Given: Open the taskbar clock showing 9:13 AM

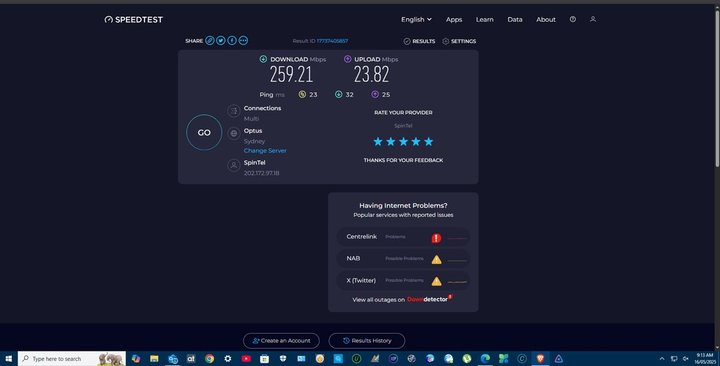Looking at the screenshot, I should click(704, 359).
